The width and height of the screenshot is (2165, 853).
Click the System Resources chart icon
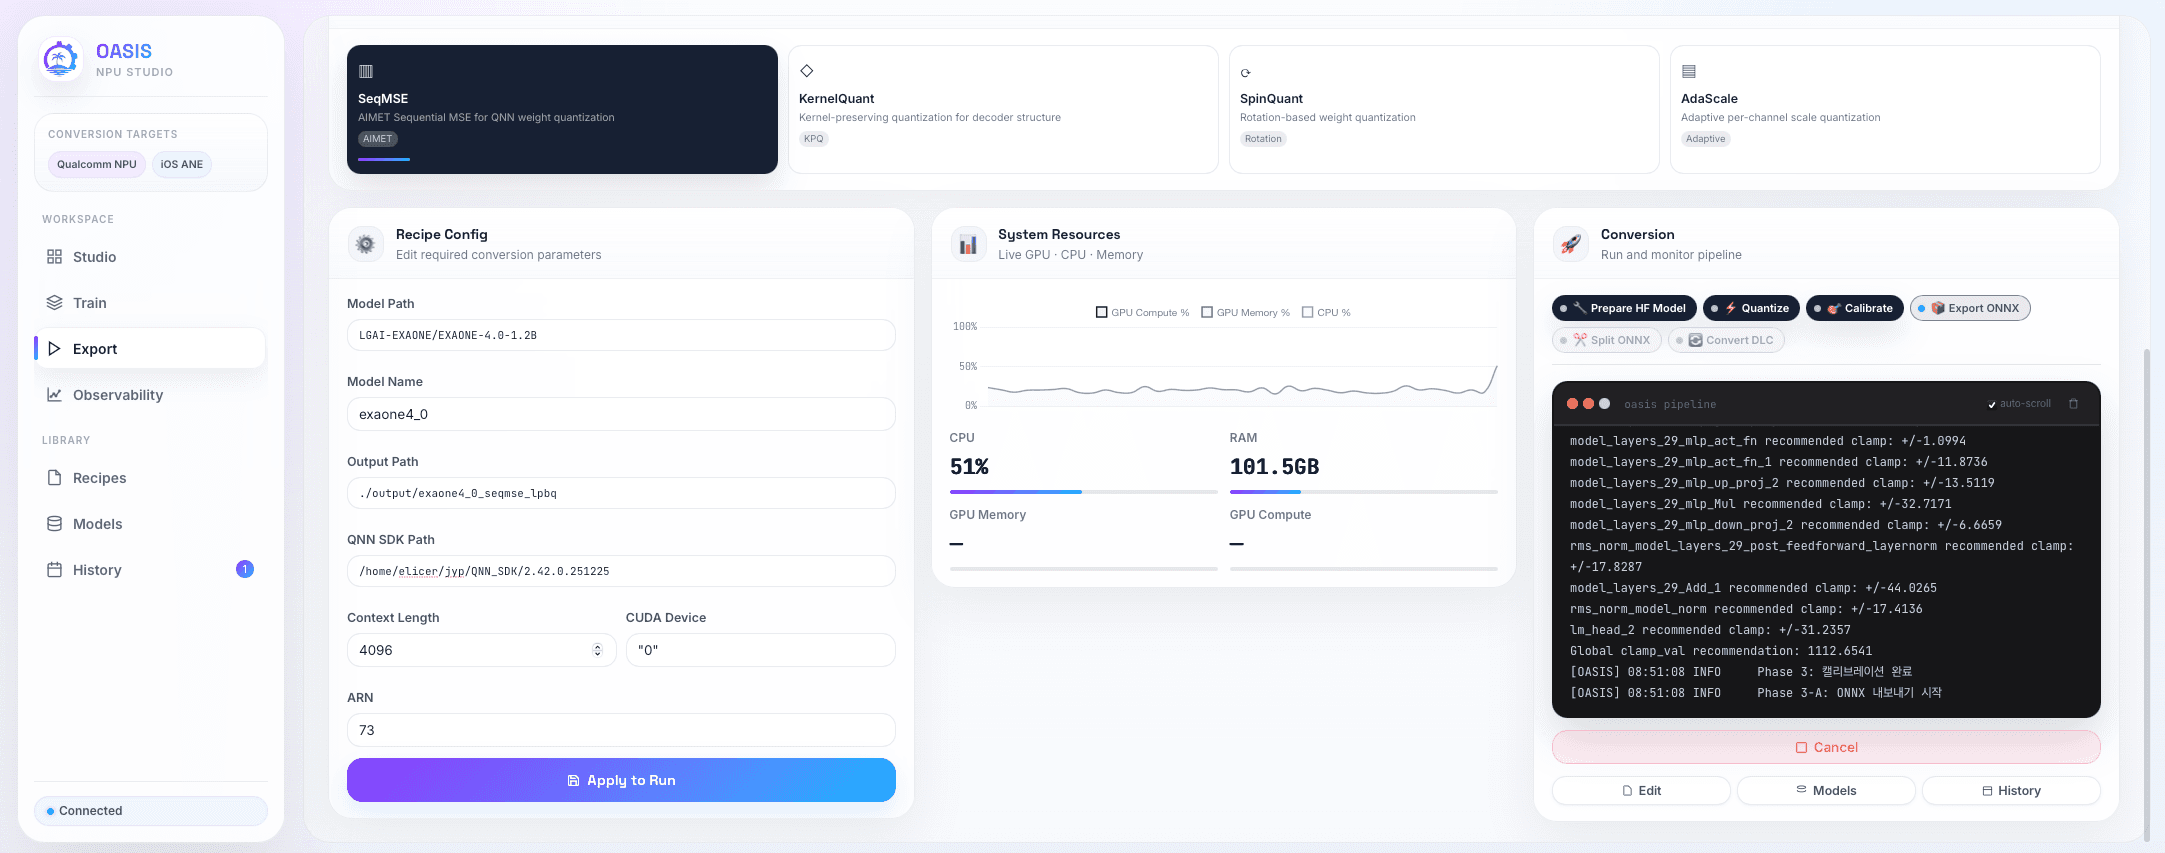coord(968,244)
